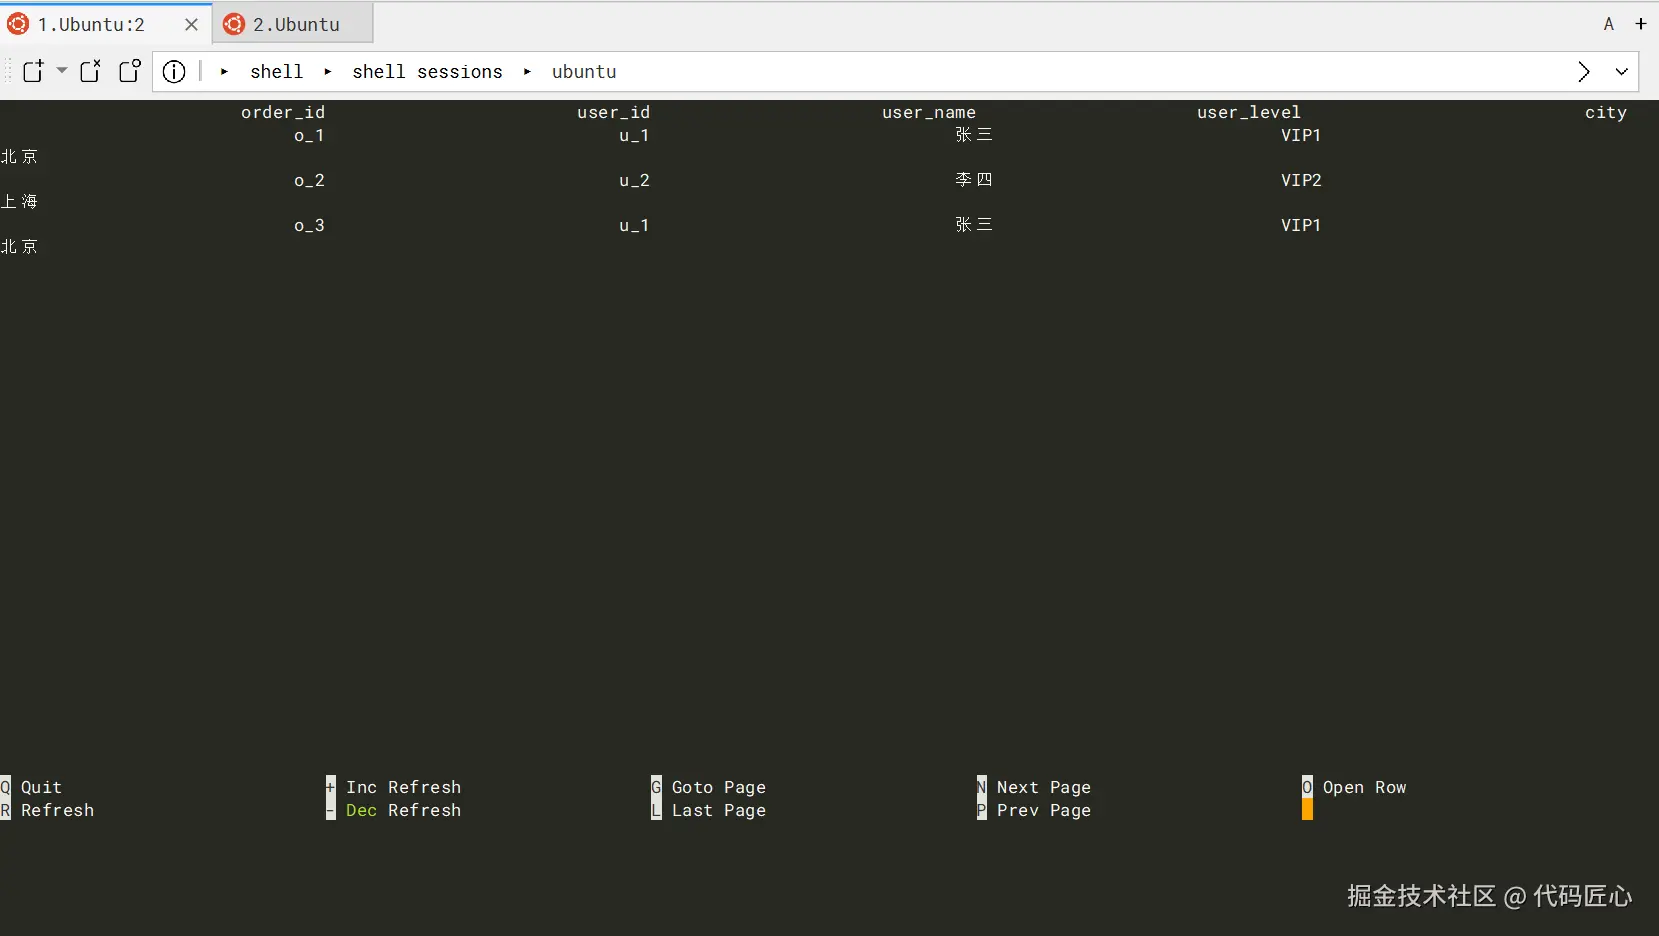The height and width of the screenshot is (936, 1659).
Task: Select VIP1 in the o_1 row
Action: coord(1301,135)
